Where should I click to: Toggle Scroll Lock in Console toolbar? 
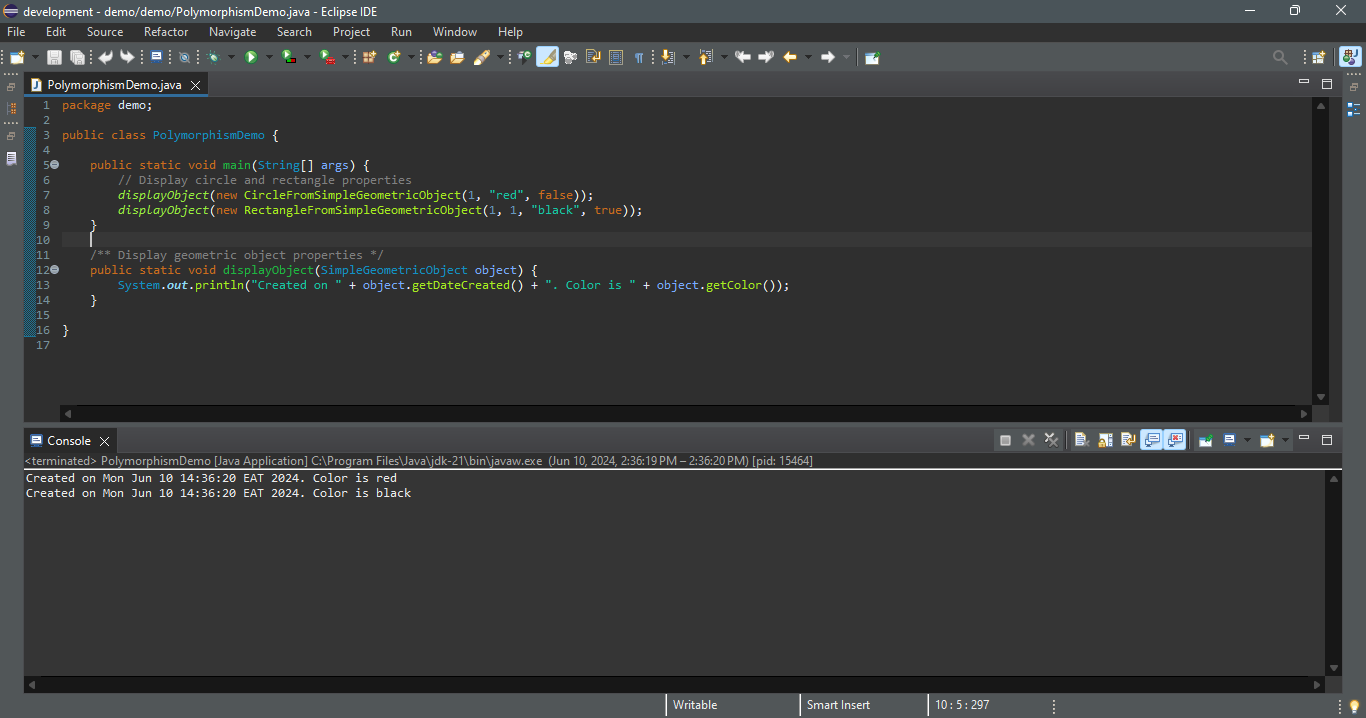1105,440
